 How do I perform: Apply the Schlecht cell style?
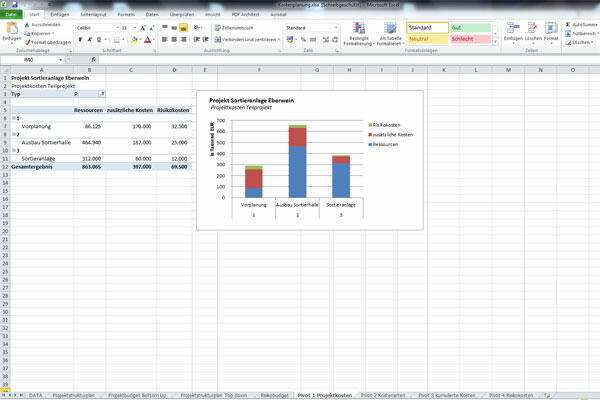(472, 38)
